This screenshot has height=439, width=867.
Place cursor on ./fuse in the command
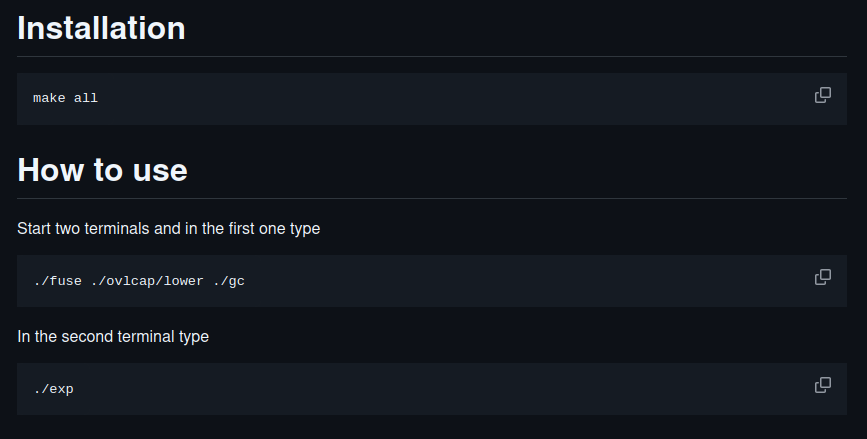click(58, 281)
